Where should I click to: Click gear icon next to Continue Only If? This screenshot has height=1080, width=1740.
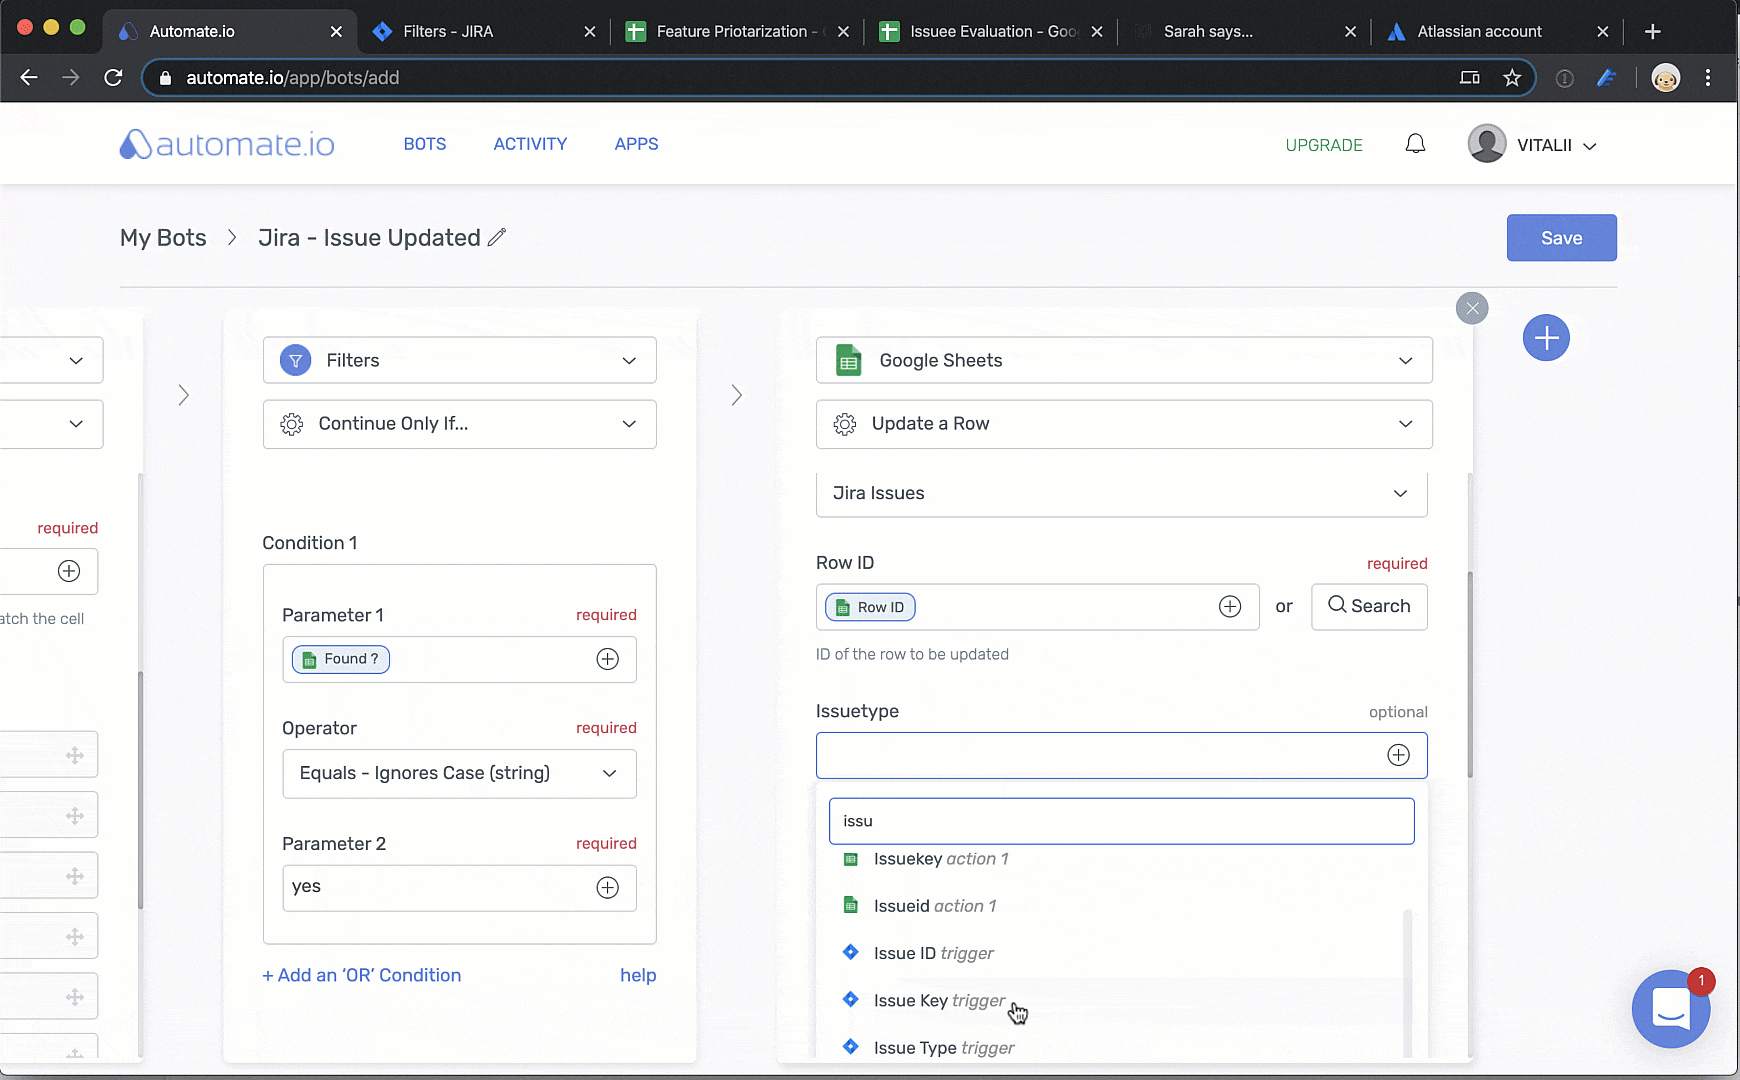coord(291,424)
